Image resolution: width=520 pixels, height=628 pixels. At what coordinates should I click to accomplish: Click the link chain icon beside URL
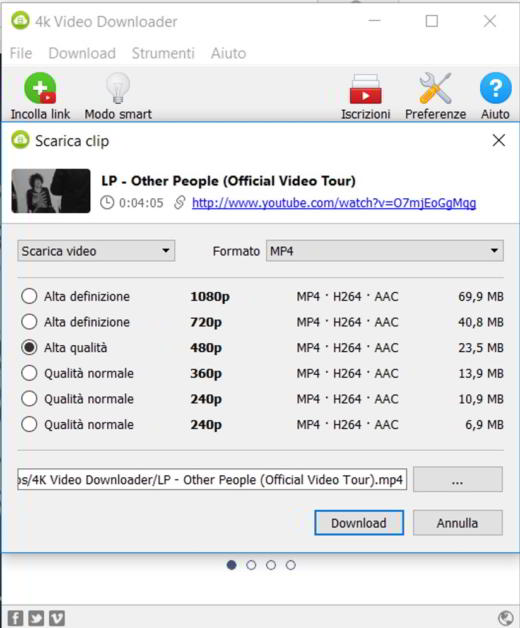point(180,203)
